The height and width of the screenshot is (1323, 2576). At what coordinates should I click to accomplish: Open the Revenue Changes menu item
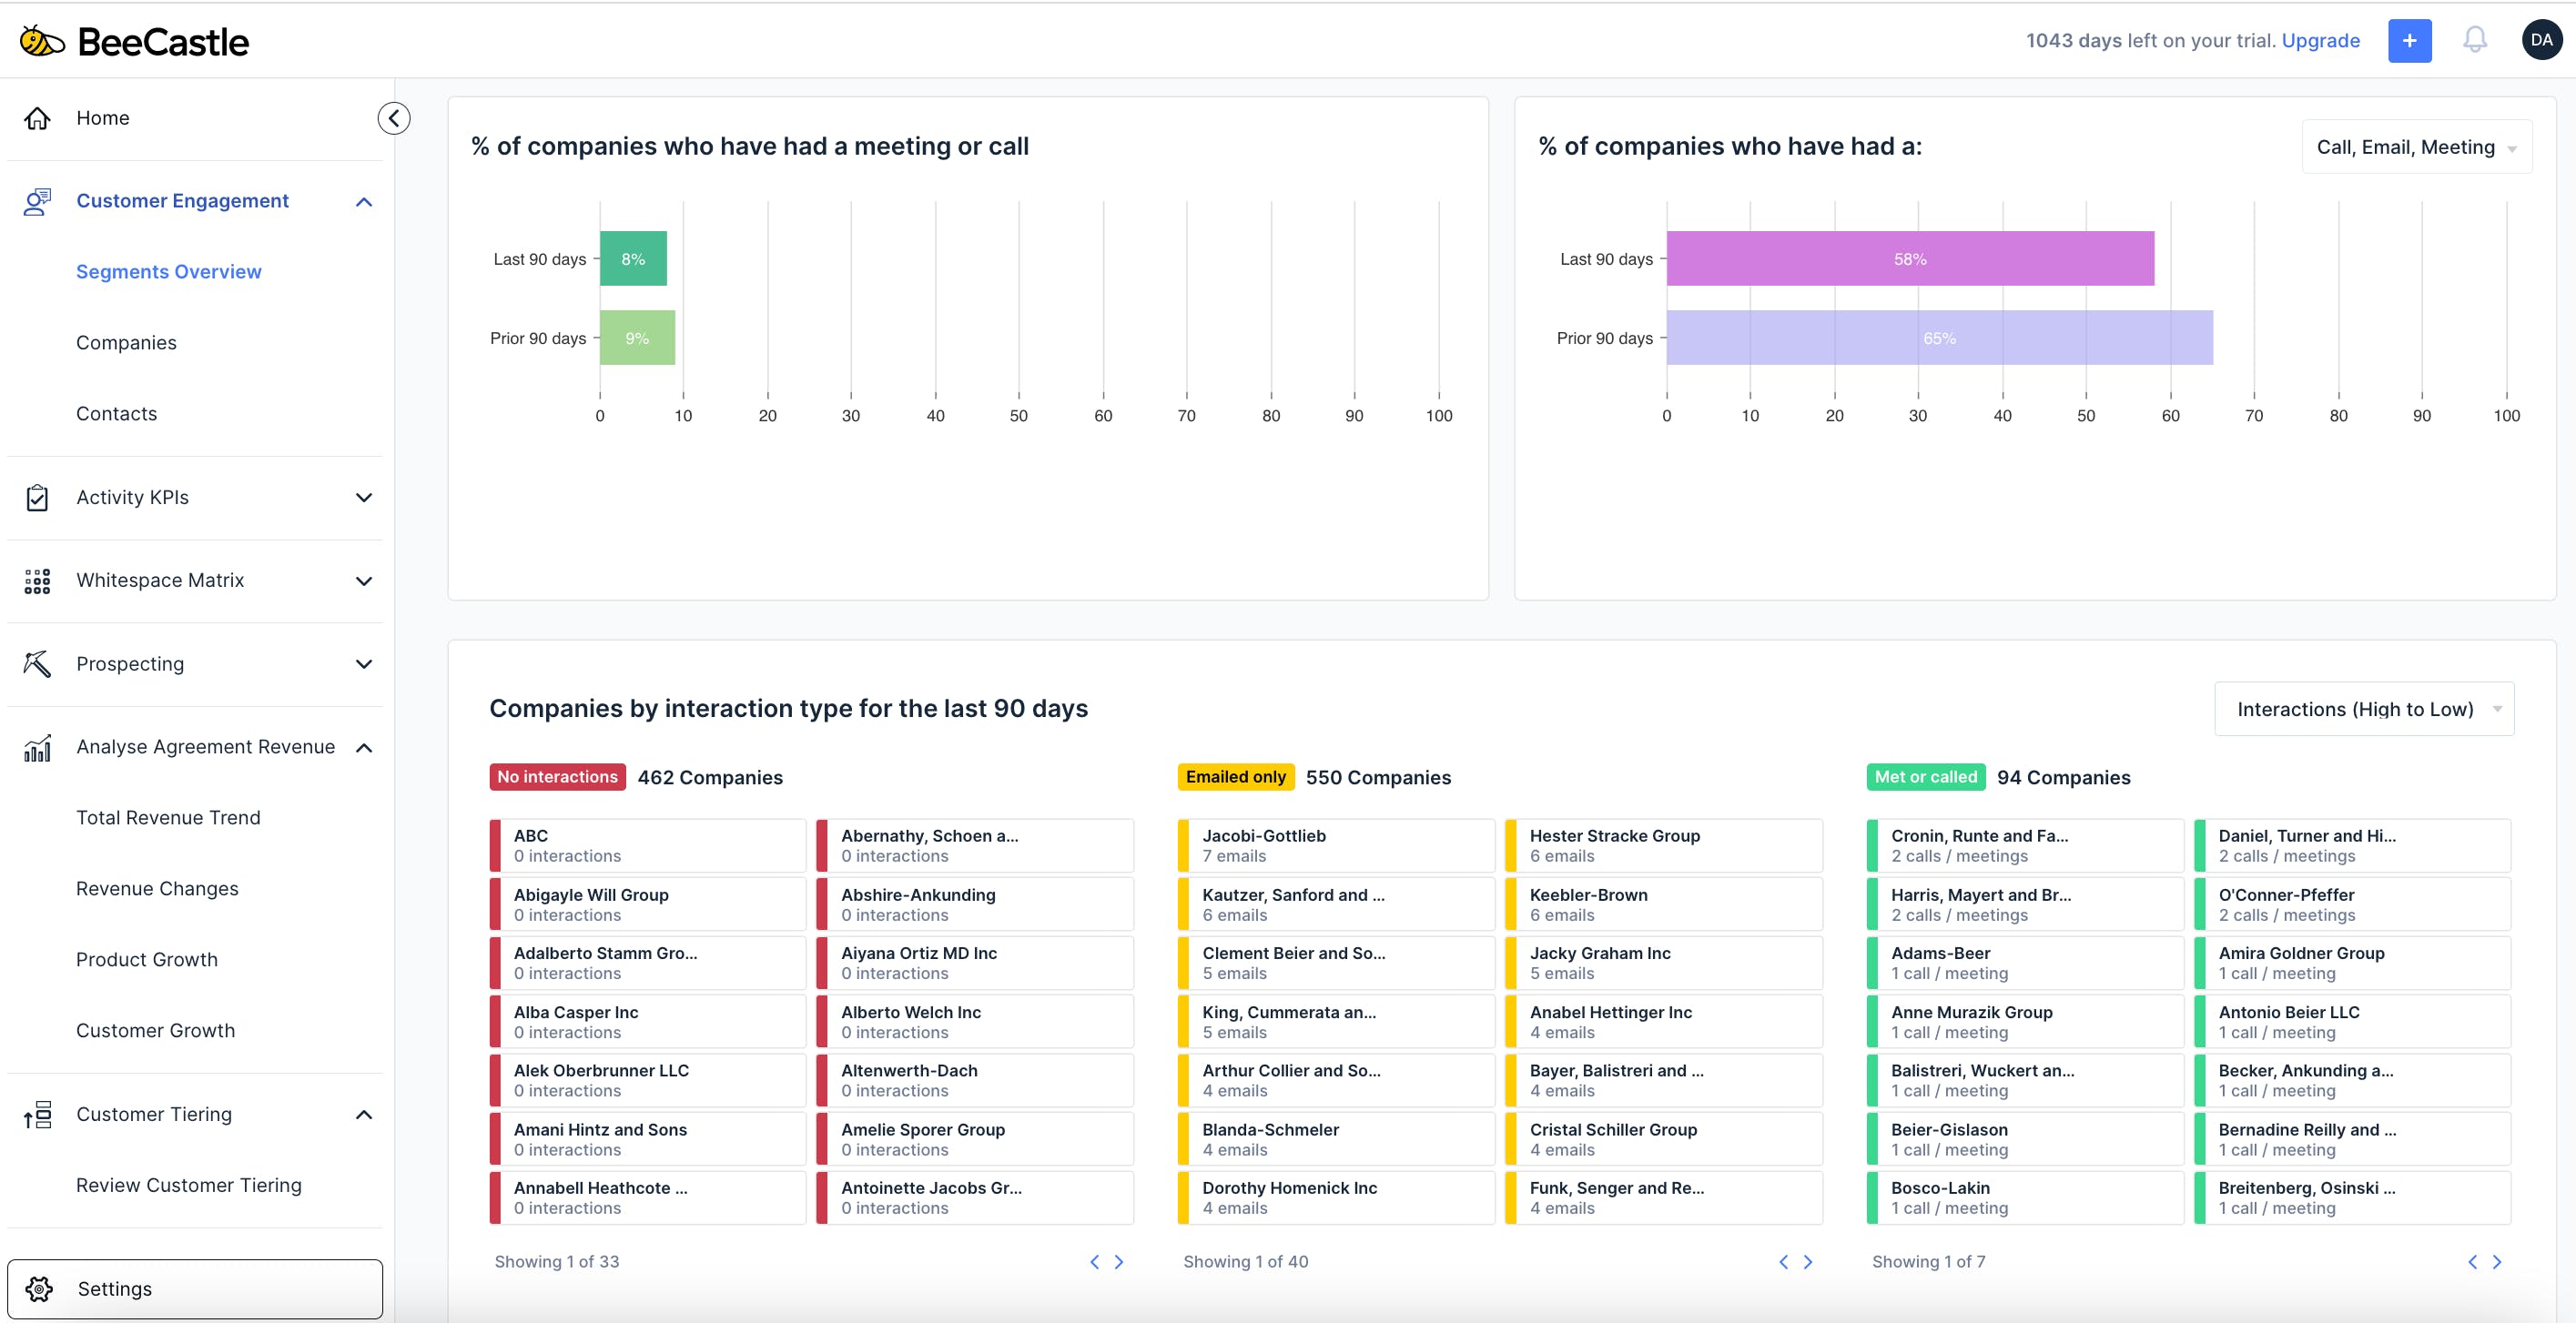click(x=157, y=888)
